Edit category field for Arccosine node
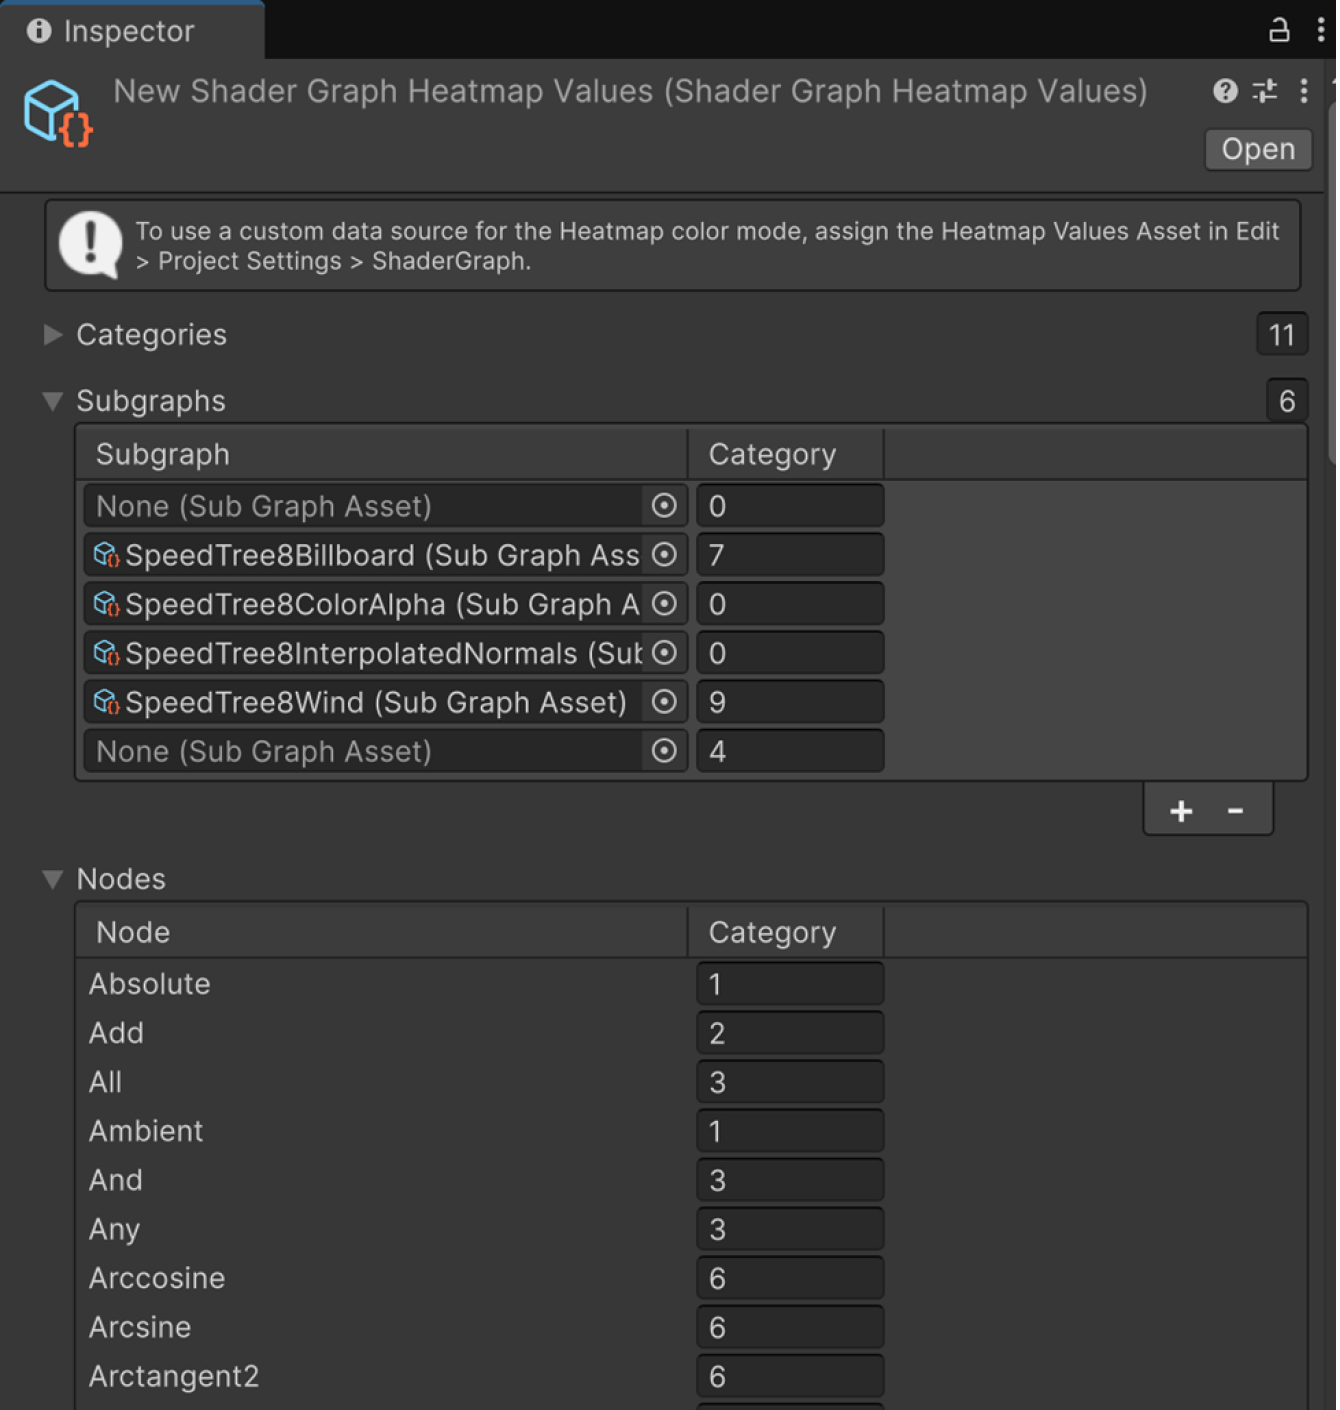 pyautogui.click(x=790, y=1278)
